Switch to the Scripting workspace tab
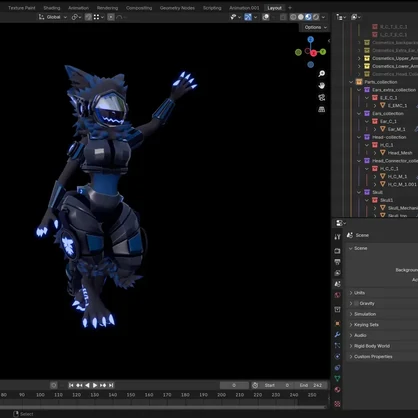Image resolution: width=418 pixels, height=418 pixels. point(212,8)
